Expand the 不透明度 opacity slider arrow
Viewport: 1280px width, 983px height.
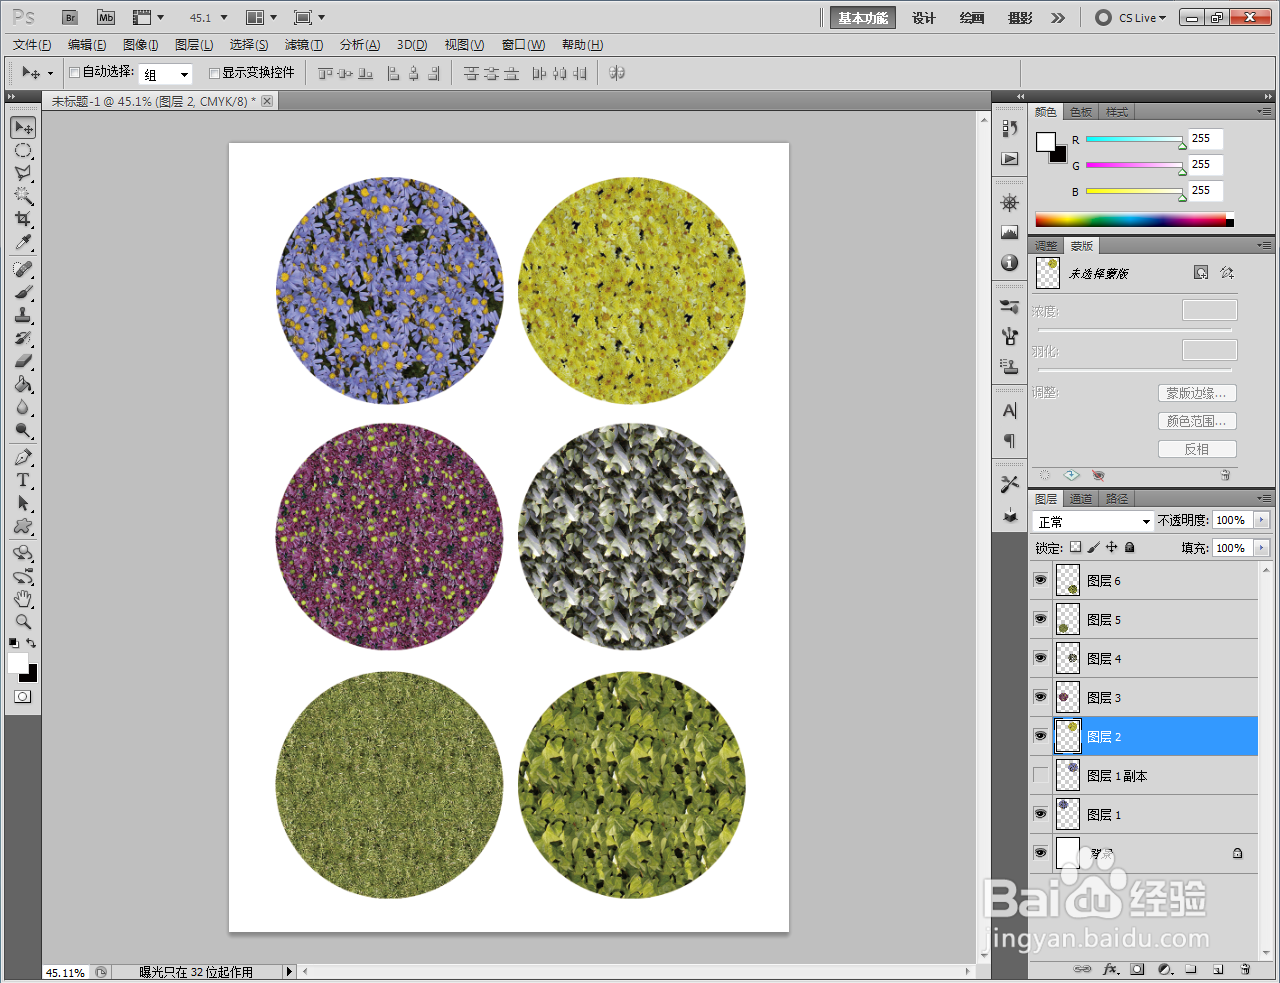tap(1261, 520)
